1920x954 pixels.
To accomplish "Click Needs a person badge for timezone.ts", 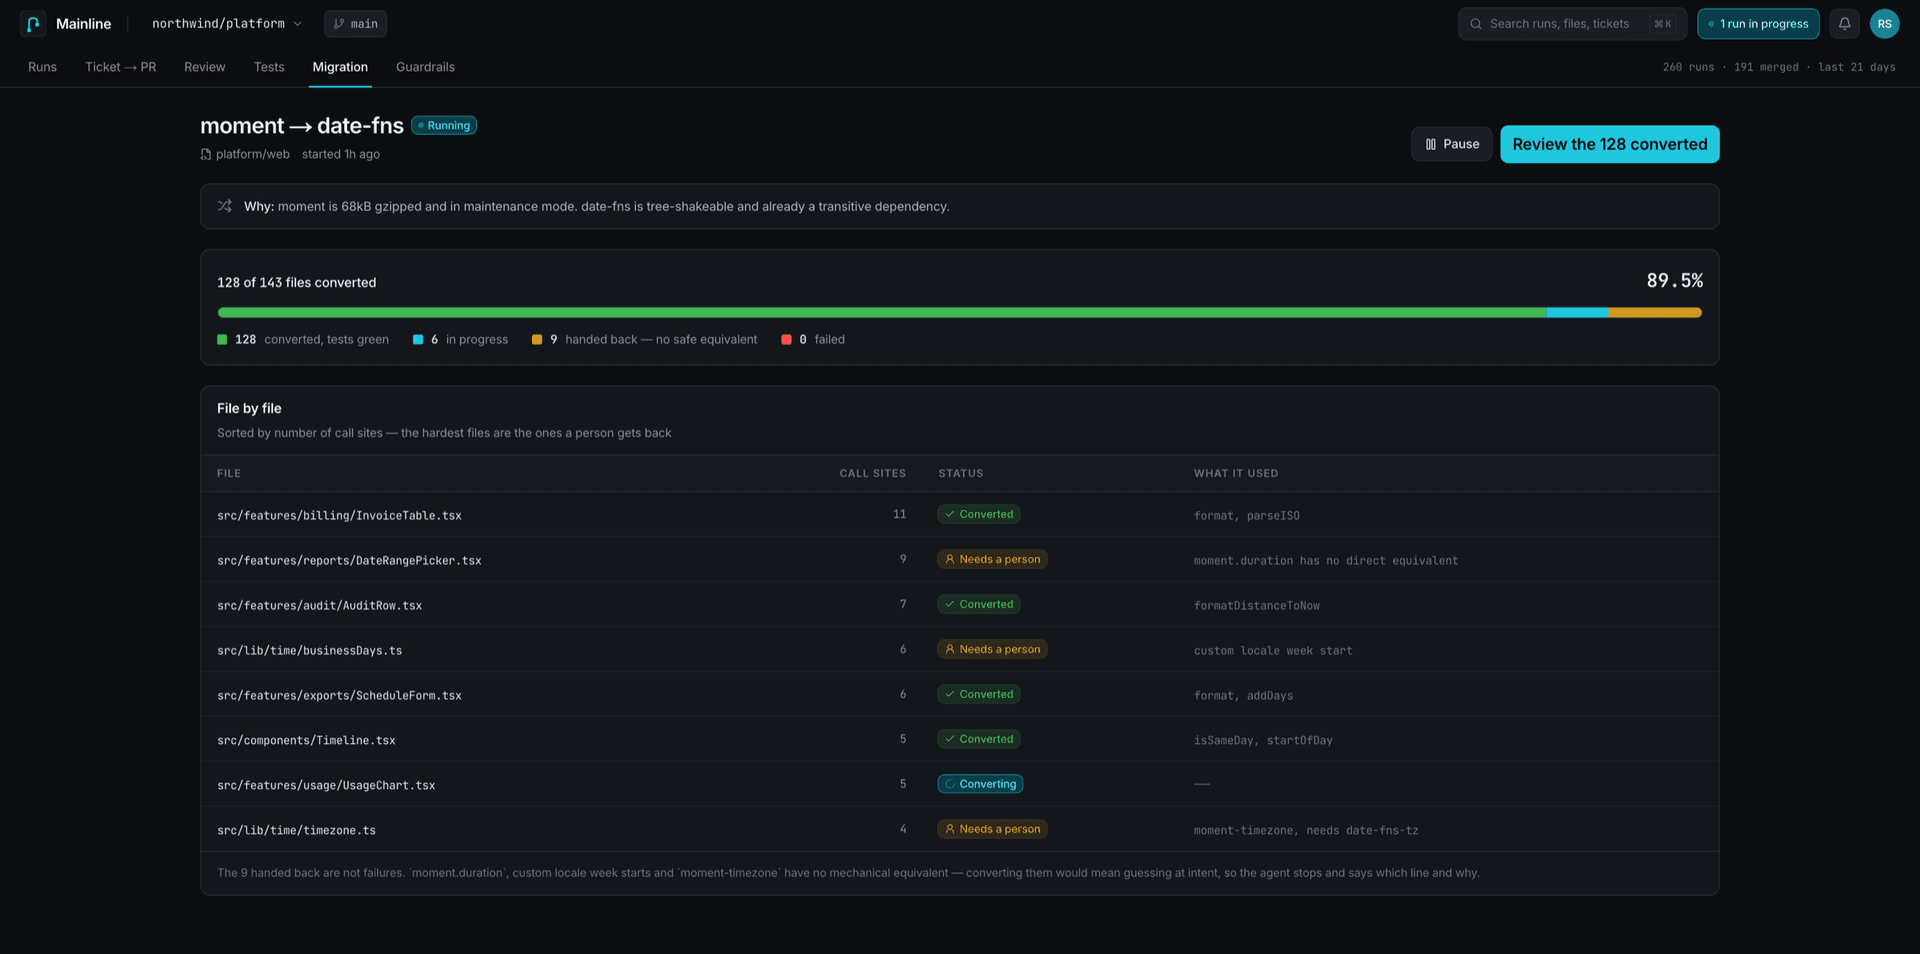I will pyautogui.click(x=992, y=829).
